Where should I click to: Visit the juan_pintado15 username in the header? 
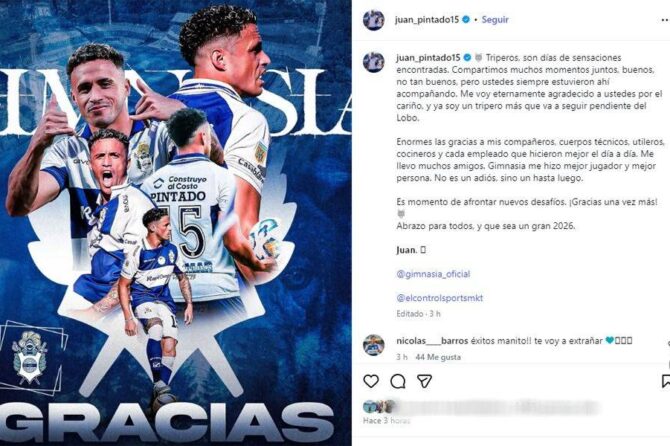tap(427, 20)
